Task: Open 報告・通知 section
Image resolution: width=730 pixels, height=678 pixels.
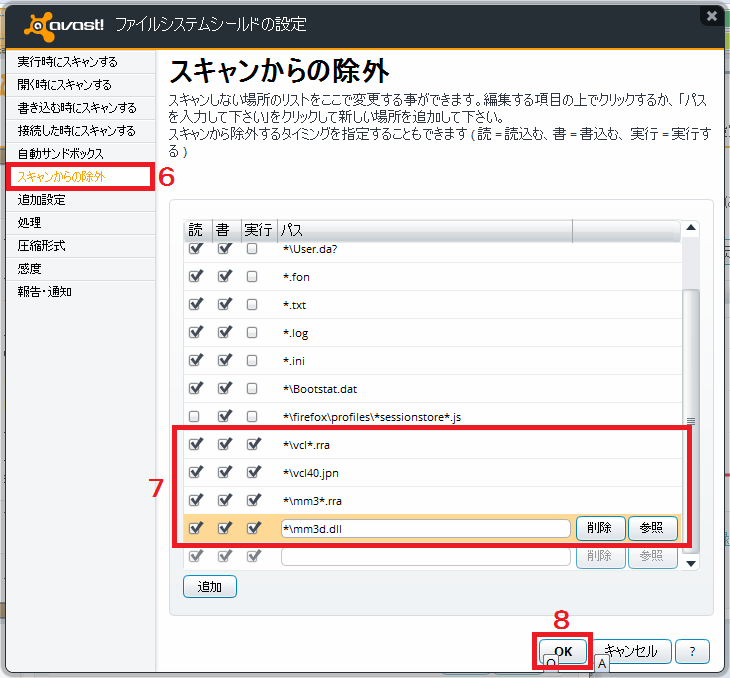Action: point(45,292)
